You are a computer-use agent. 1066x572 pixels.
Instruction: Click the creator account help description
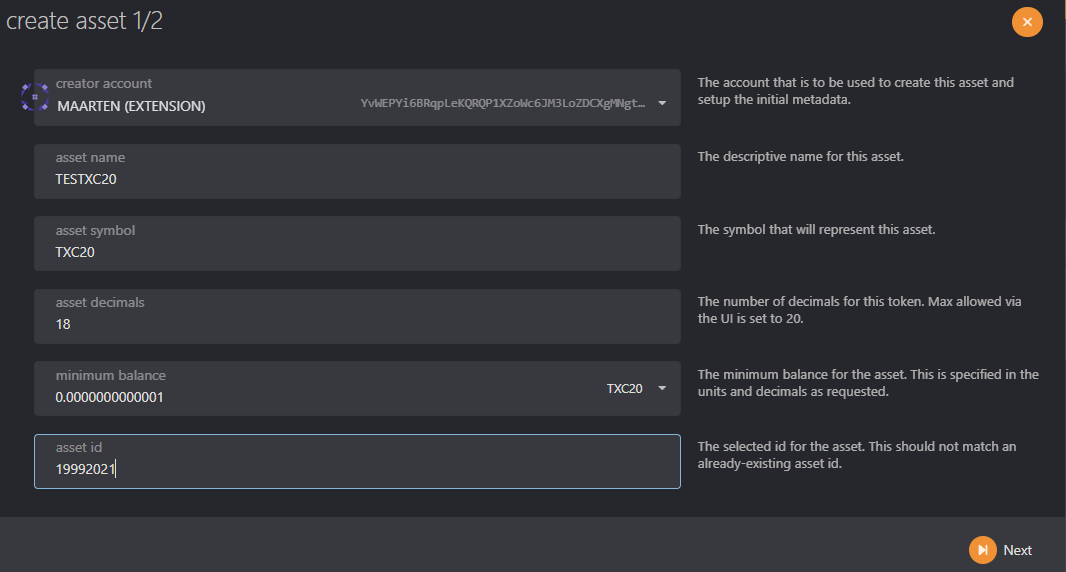(855, 91)
